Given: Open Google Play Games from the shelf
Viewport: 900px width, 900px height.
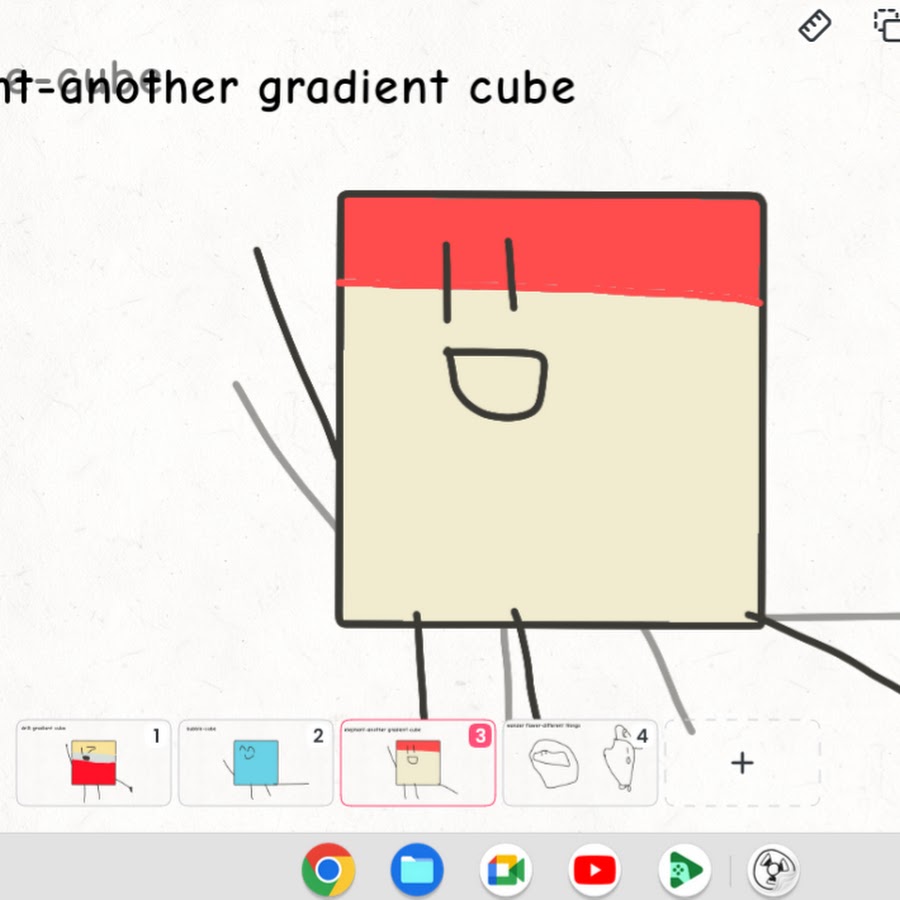Looking at the screenshot, I should point(684,870).
